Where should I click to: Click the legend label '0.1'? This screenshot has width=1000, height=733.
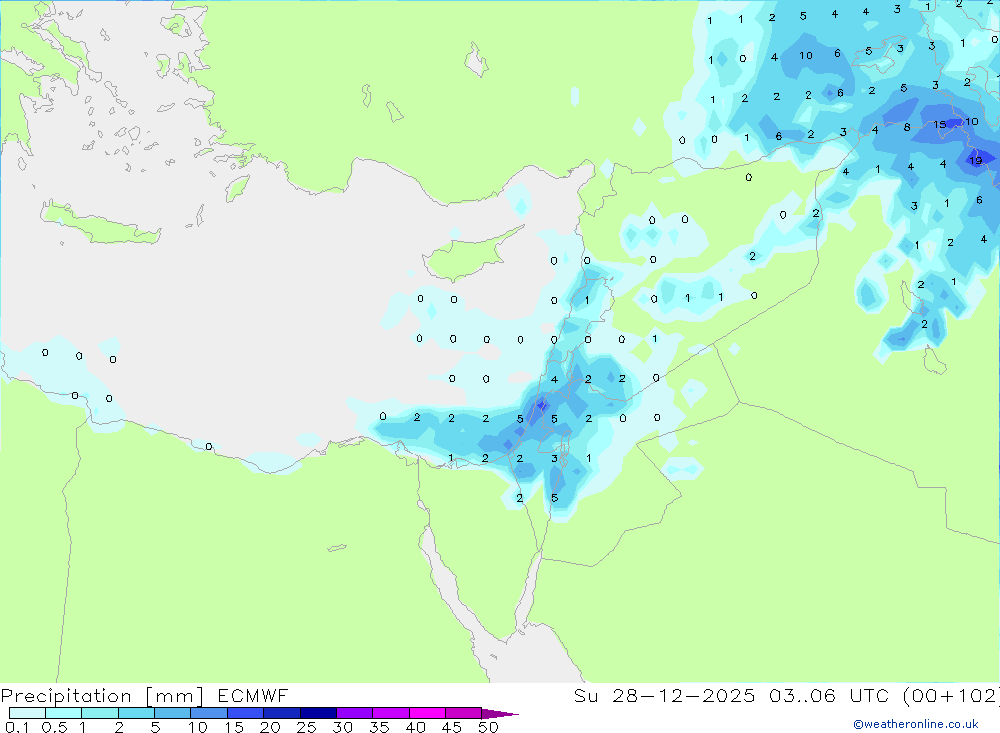point(17,727)
